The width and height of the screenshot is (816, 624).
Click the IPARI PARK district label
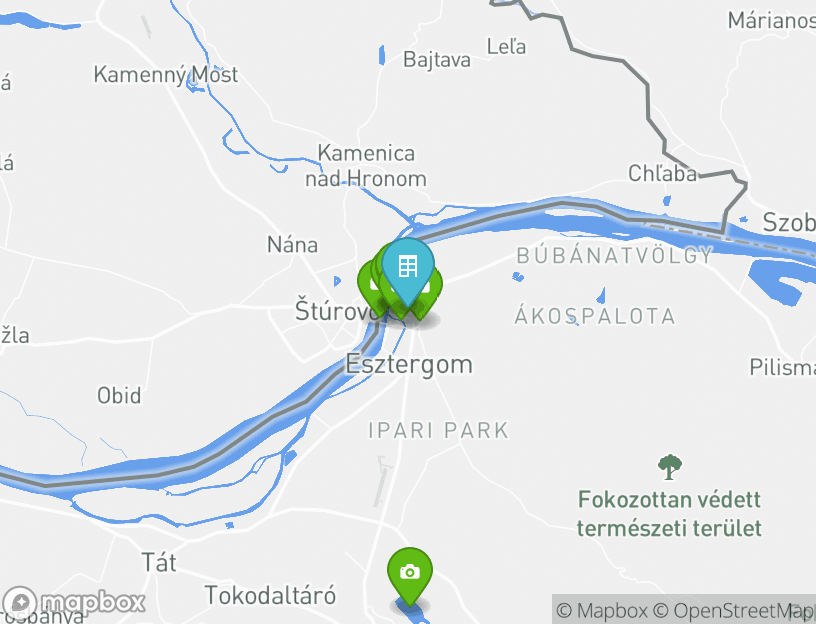tap(438, 431)
